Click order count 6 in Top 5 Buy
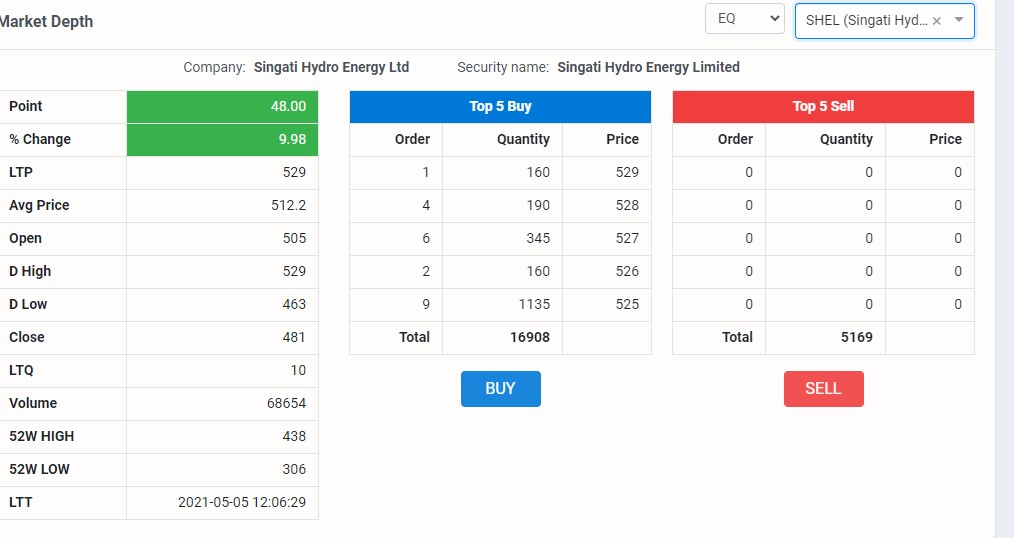The height and width of the screenshot is (538, 1014). coord(426,238)
